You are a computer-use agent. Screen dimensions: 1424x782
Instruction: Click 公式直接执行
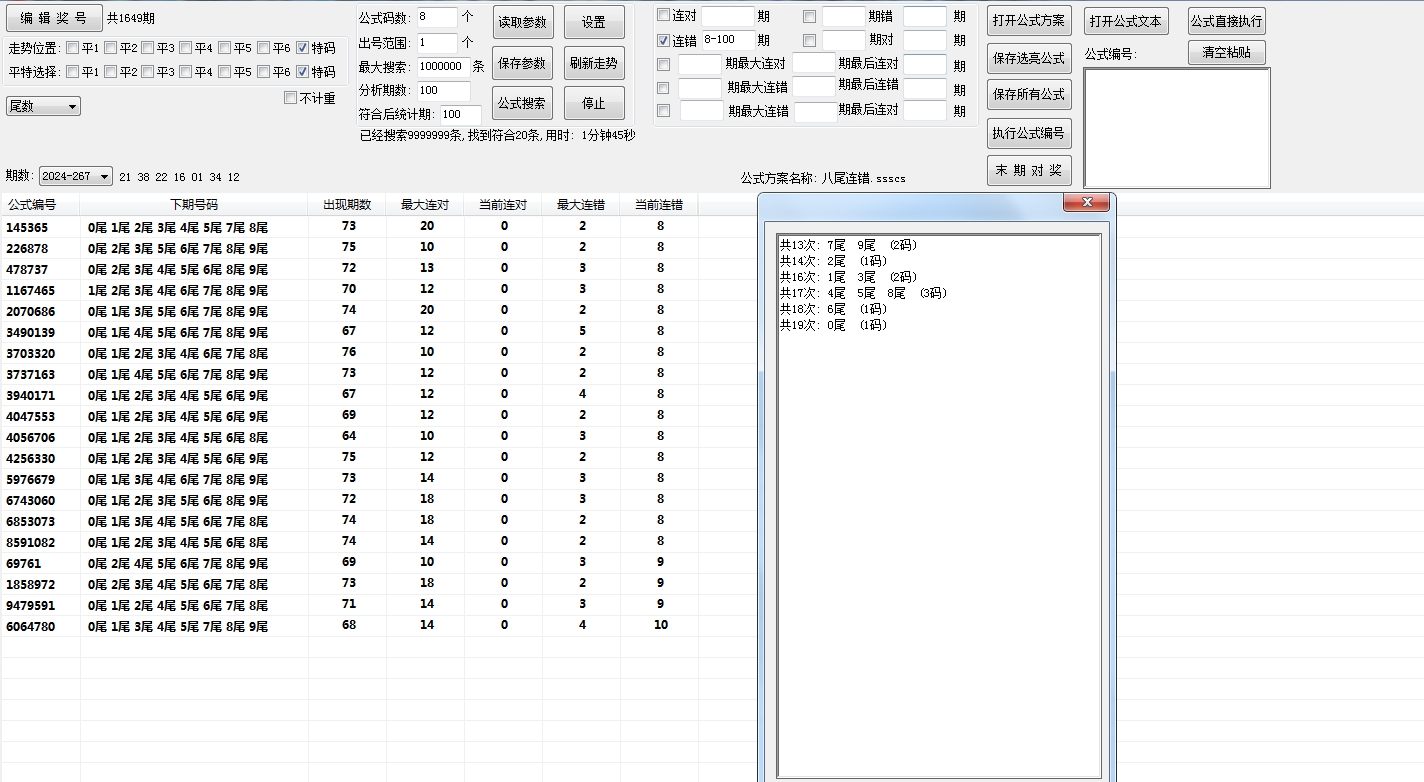(1226, 20)
